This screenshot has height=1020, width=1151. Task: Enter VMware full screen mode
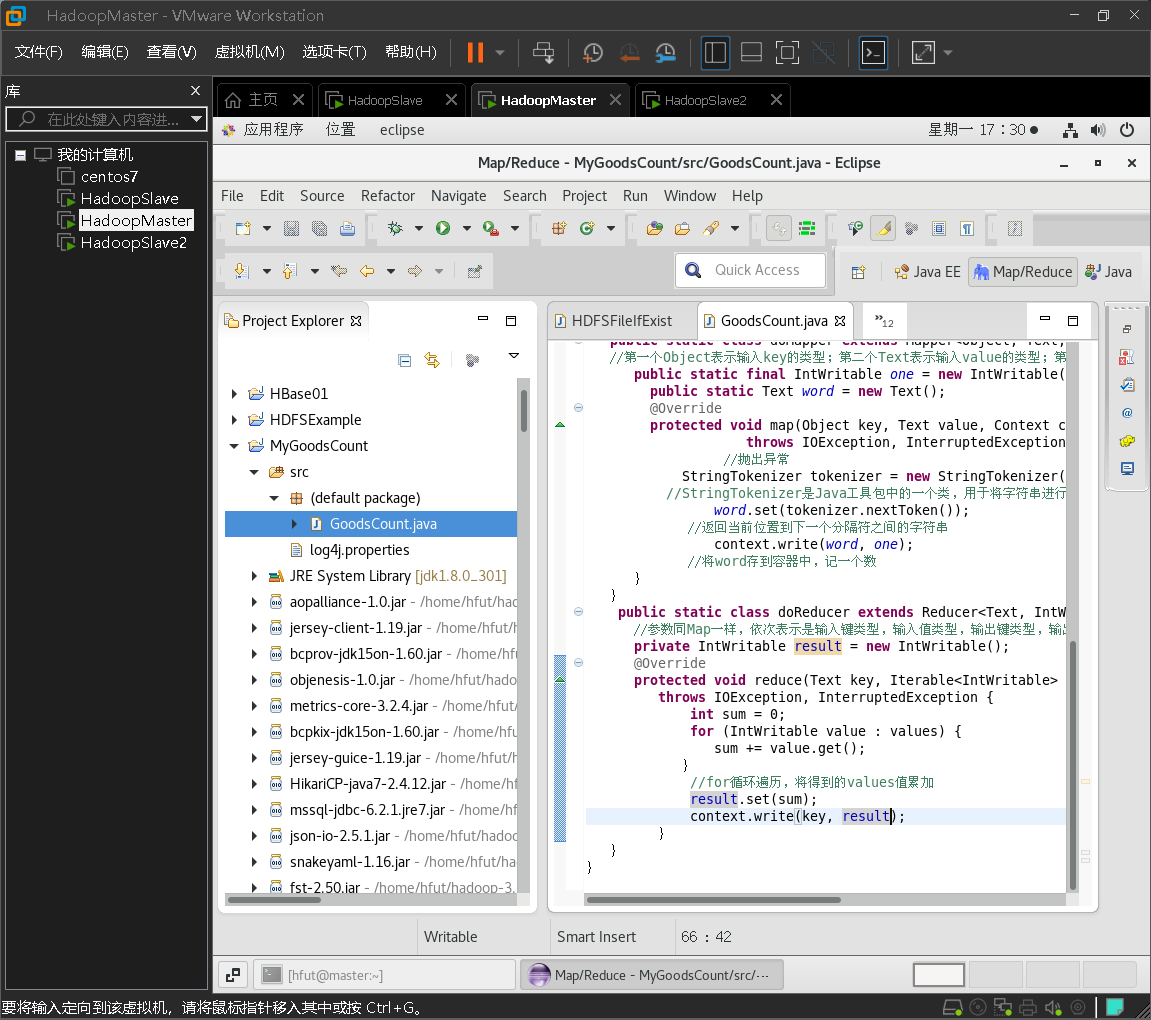[x=787, y=53]
